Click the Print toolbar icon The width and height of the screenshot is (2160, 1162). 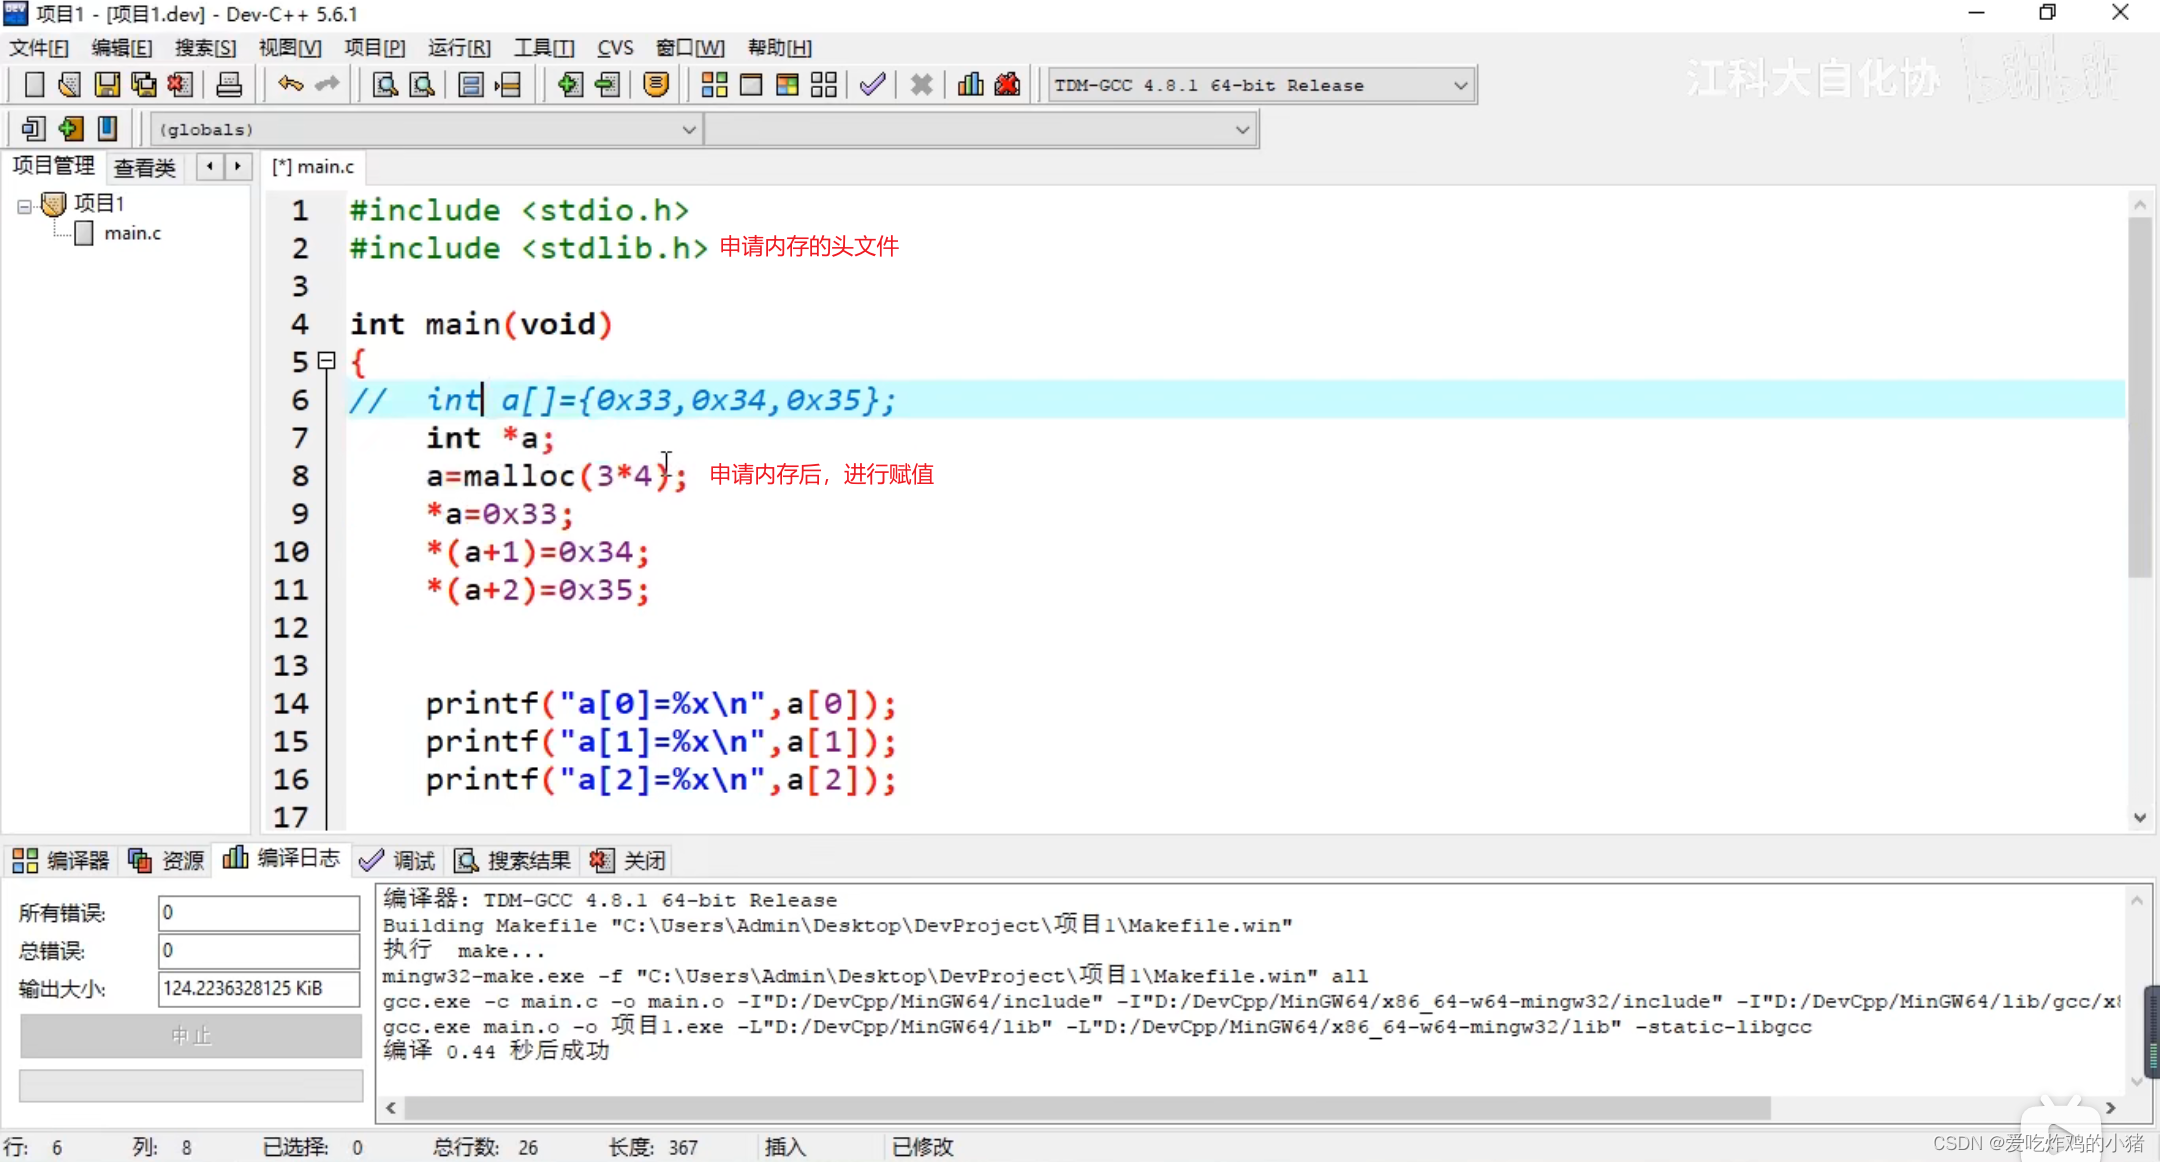coord(229,85)
